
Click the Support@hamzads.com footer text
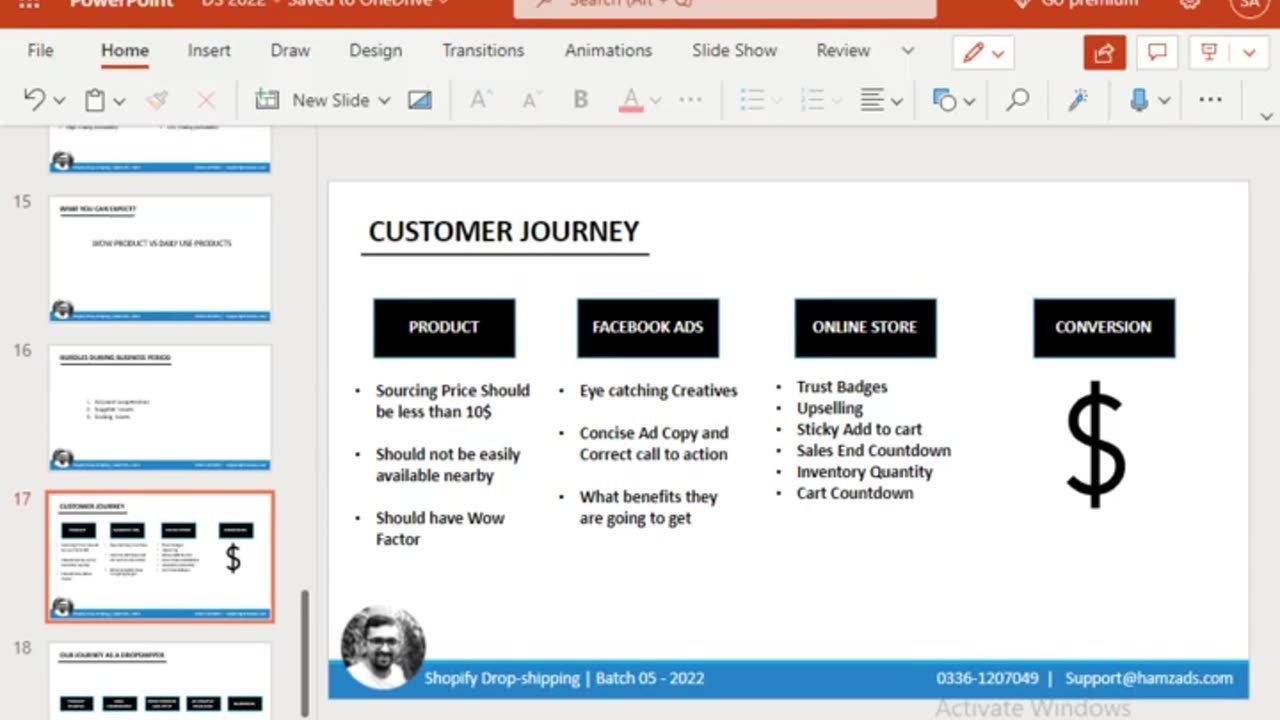click(x=1149, y=678)
